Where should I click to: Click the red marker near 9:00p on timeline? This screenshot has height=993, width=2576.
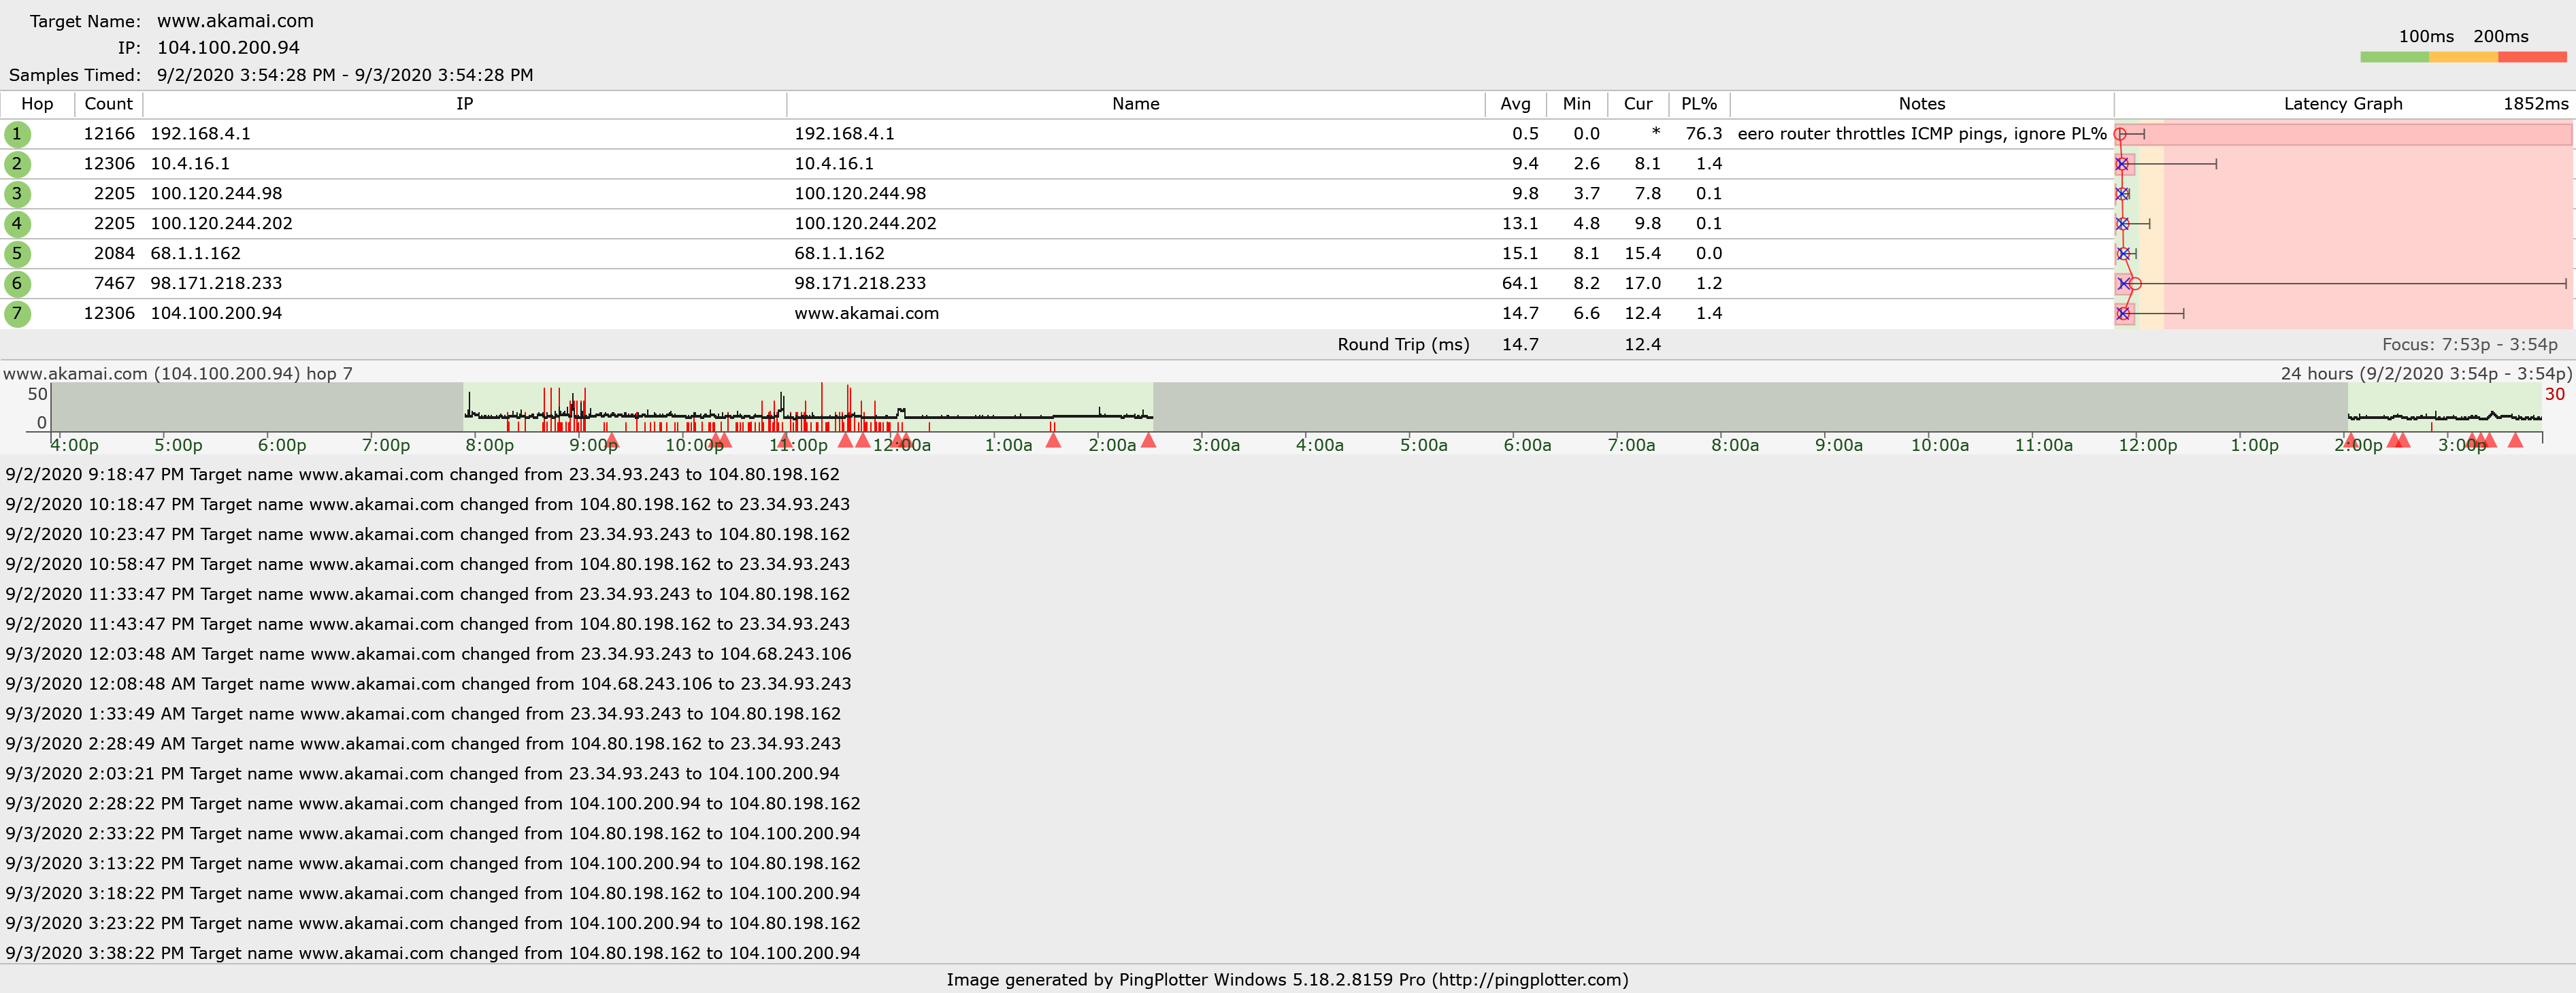tap(612, 440)
